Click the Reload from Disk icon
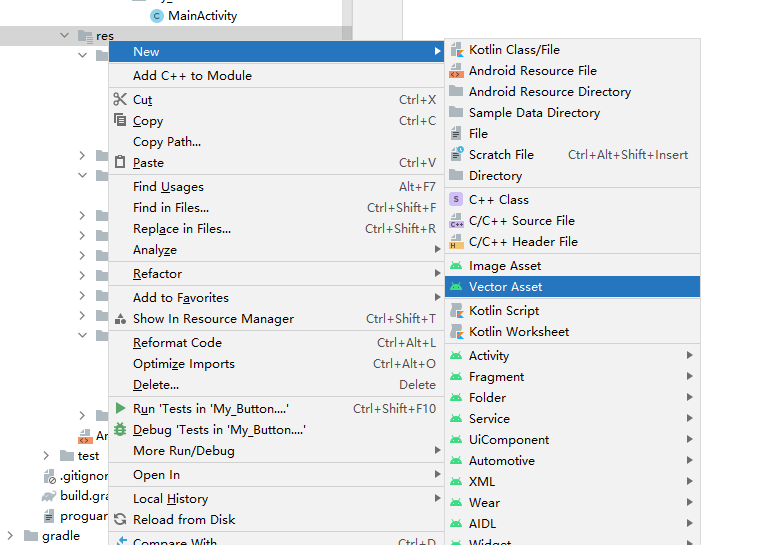 click(120, 519)
